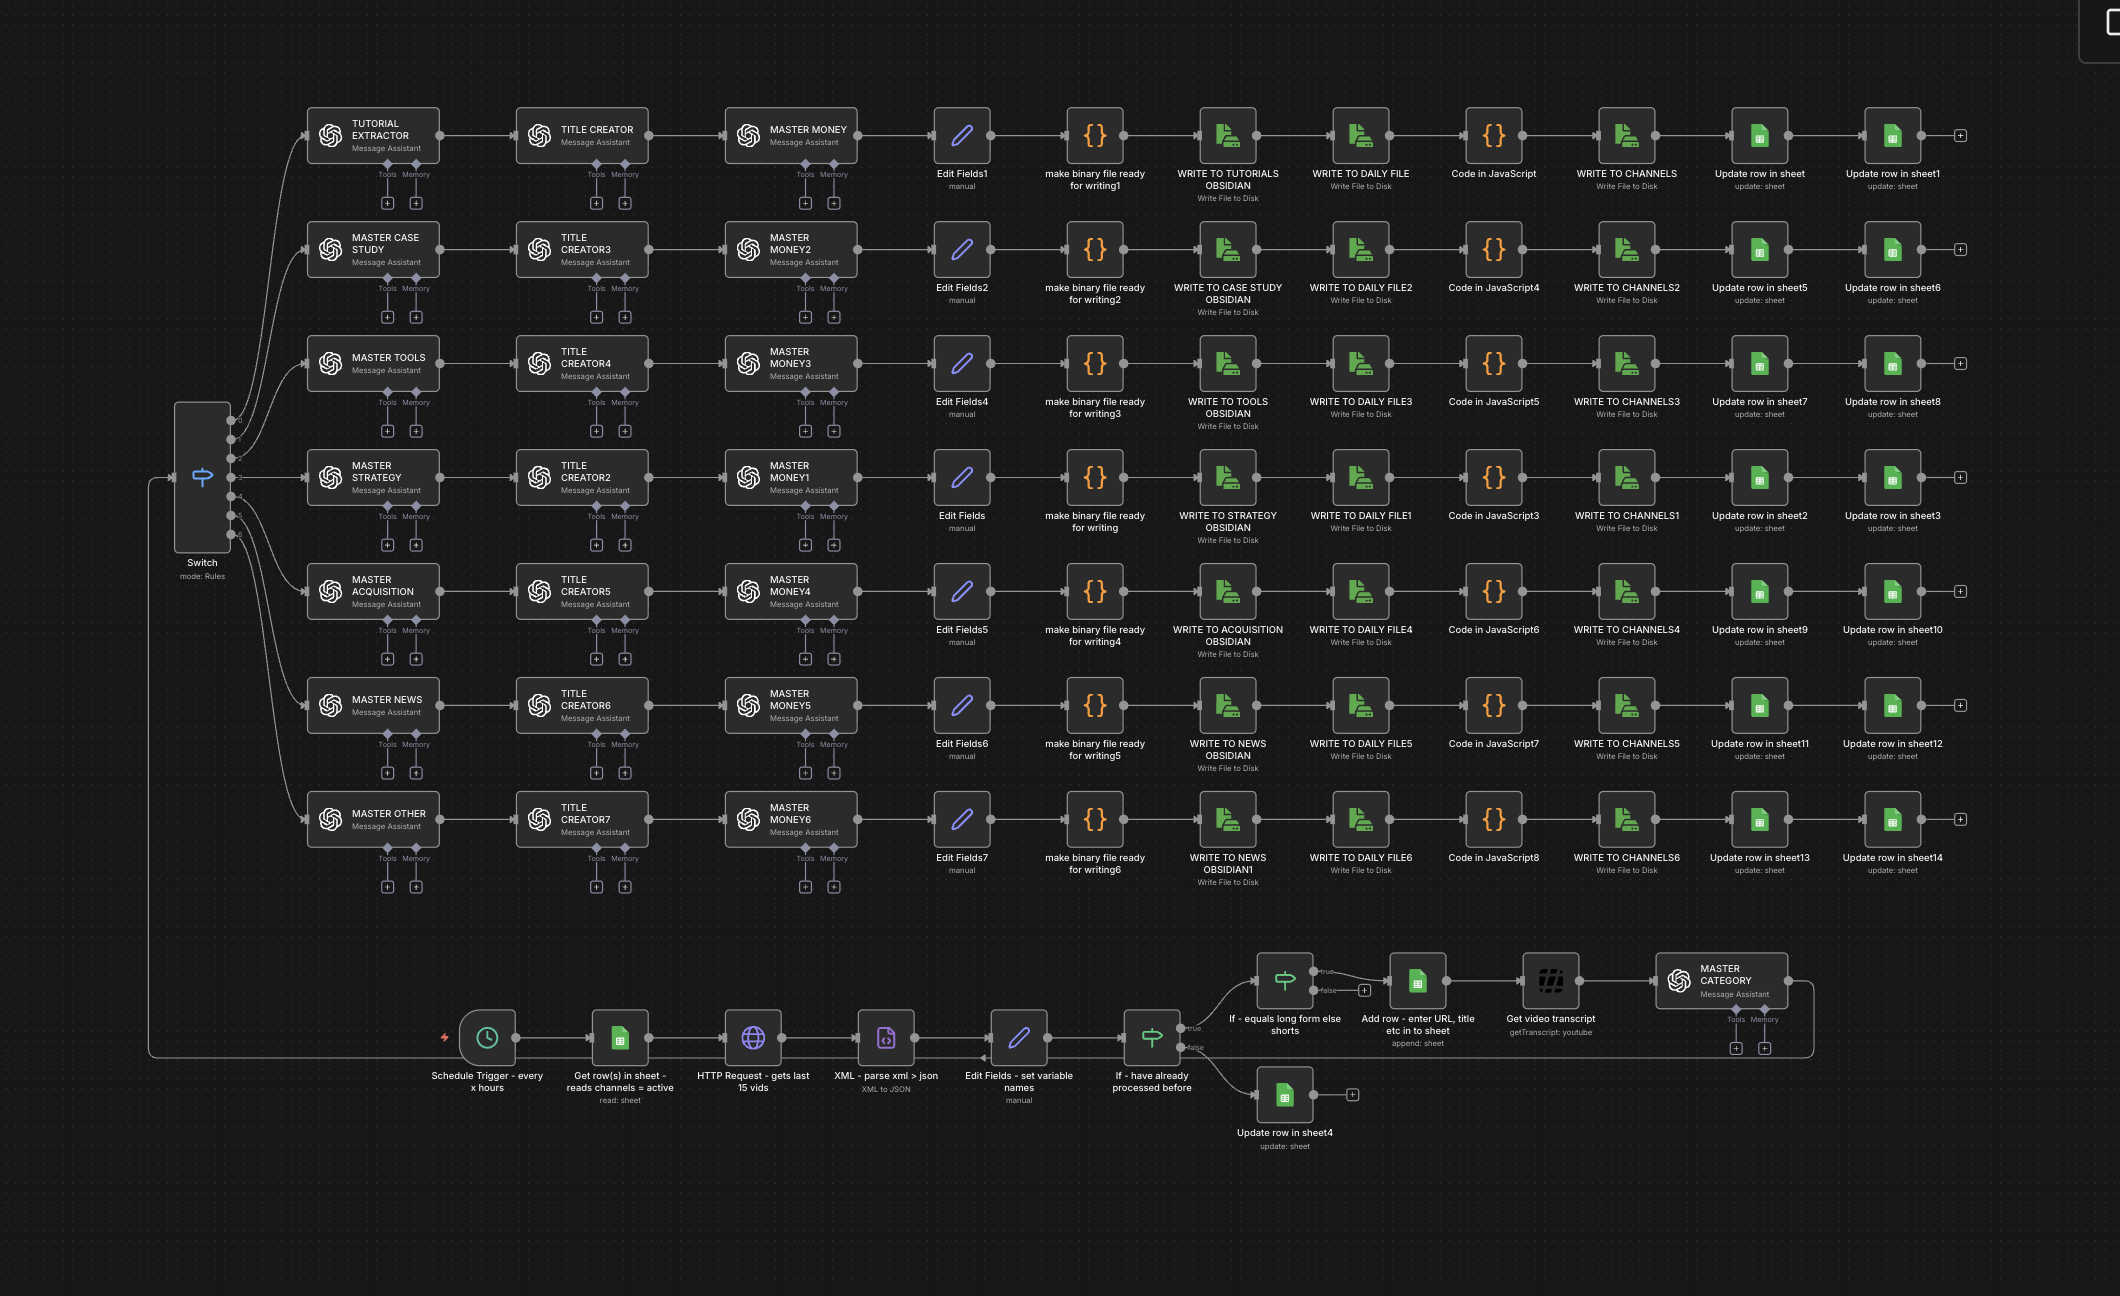Screen dimensions: 2120x1296
Task: Select WRITE TO TUTORIALS OBSIDIAN node
Action: (1227, 135)
